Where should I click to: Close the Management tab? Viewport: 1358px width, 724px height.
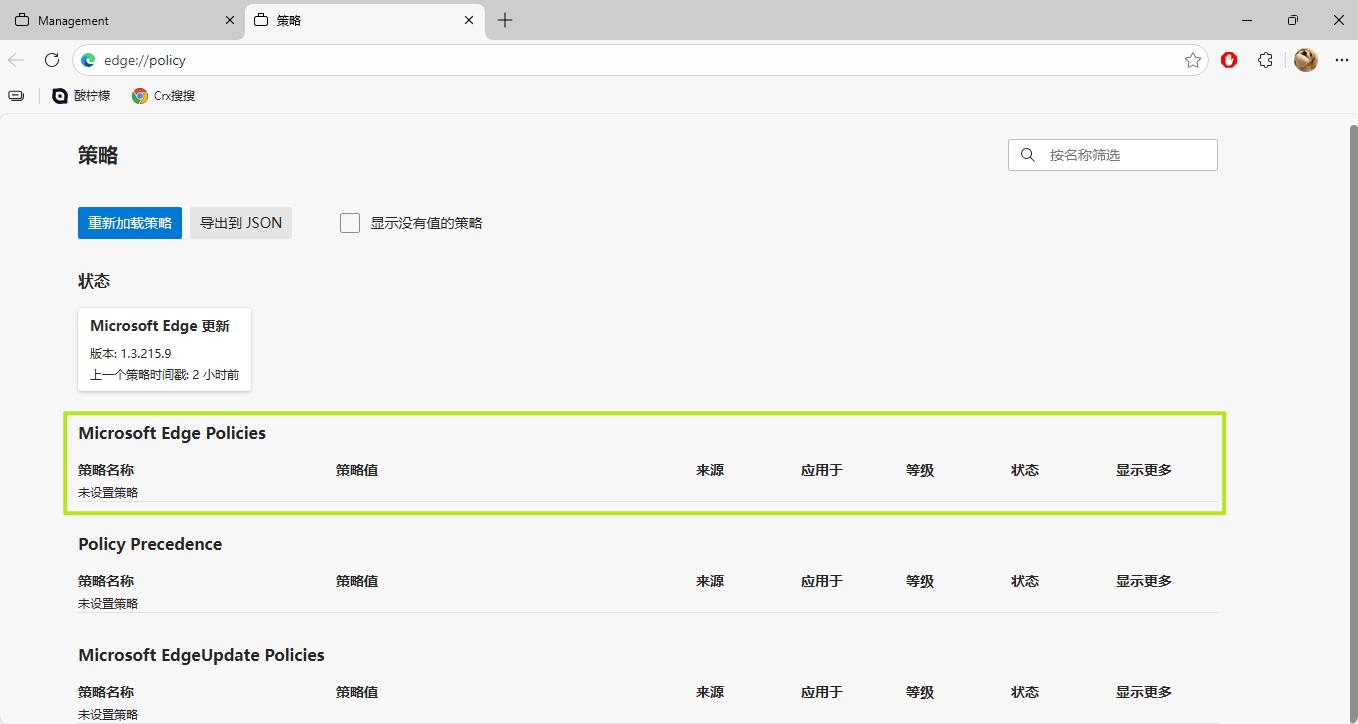(229, 20)
